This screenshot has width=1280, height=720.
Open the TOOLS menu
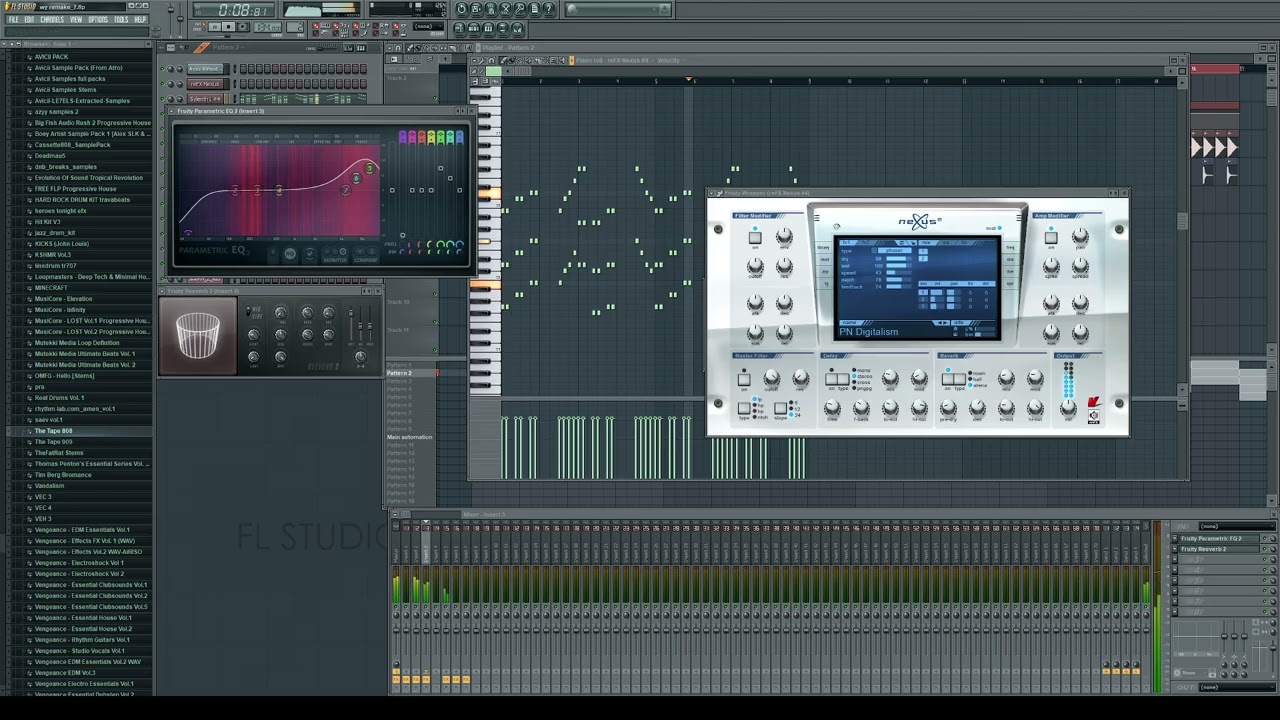click(x=121, y=19)
